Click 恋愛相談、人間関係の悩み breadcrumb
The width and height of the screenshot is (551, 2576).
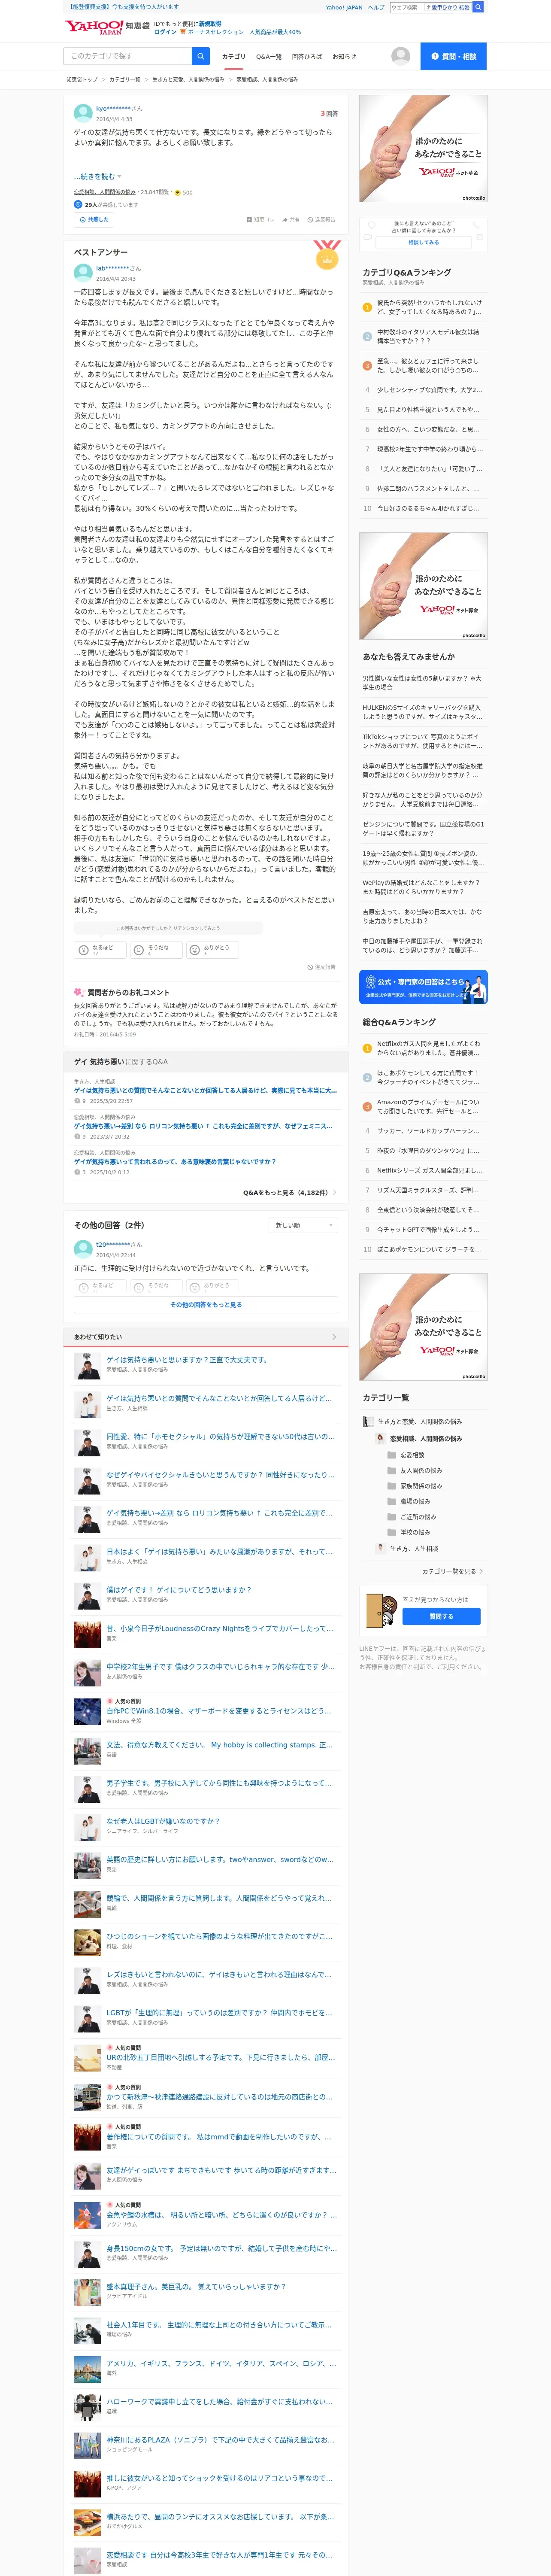[x=267, y=79]
